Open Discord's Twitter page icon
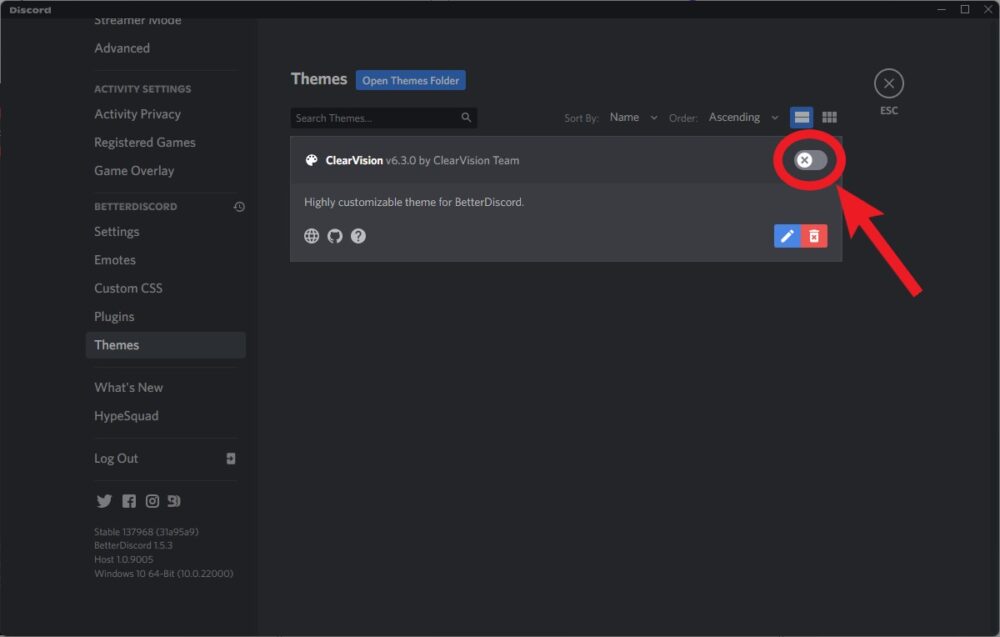Viewport: 1000px width, 637px height. pos(104,500)
